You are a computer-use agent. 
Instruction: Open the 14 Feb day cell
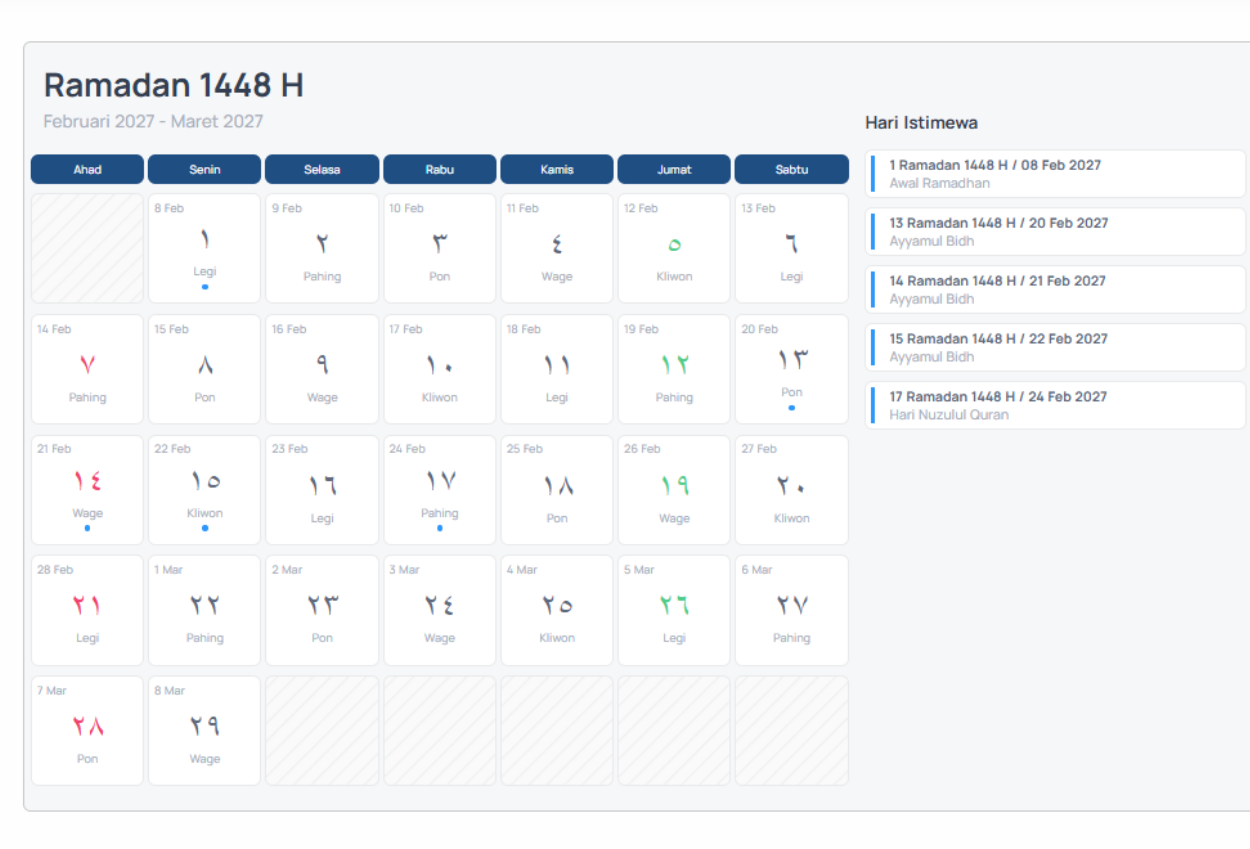87,369
